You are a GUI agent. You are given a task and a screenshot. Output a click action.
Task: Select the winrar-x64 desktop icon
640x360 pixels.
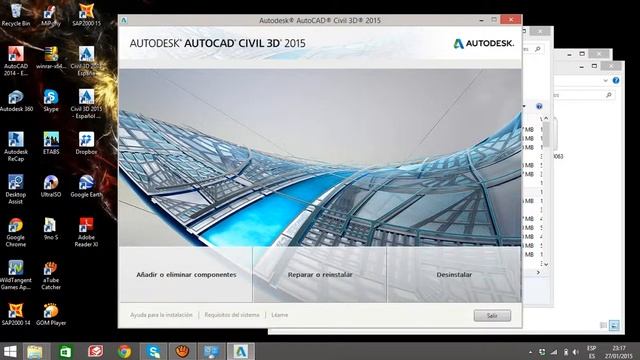(51, 58)
